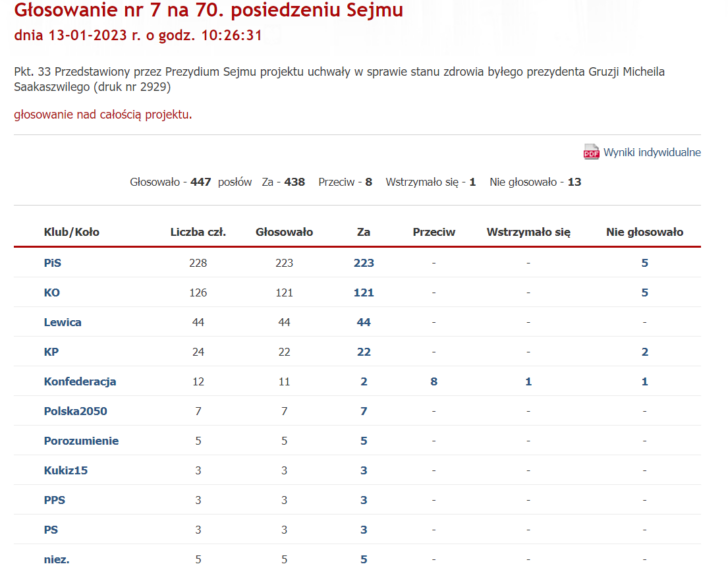This screenshot has height=587, width=728.
Task: Click Konfederacja 'Za' votes value 2
Action: [364, 382]
